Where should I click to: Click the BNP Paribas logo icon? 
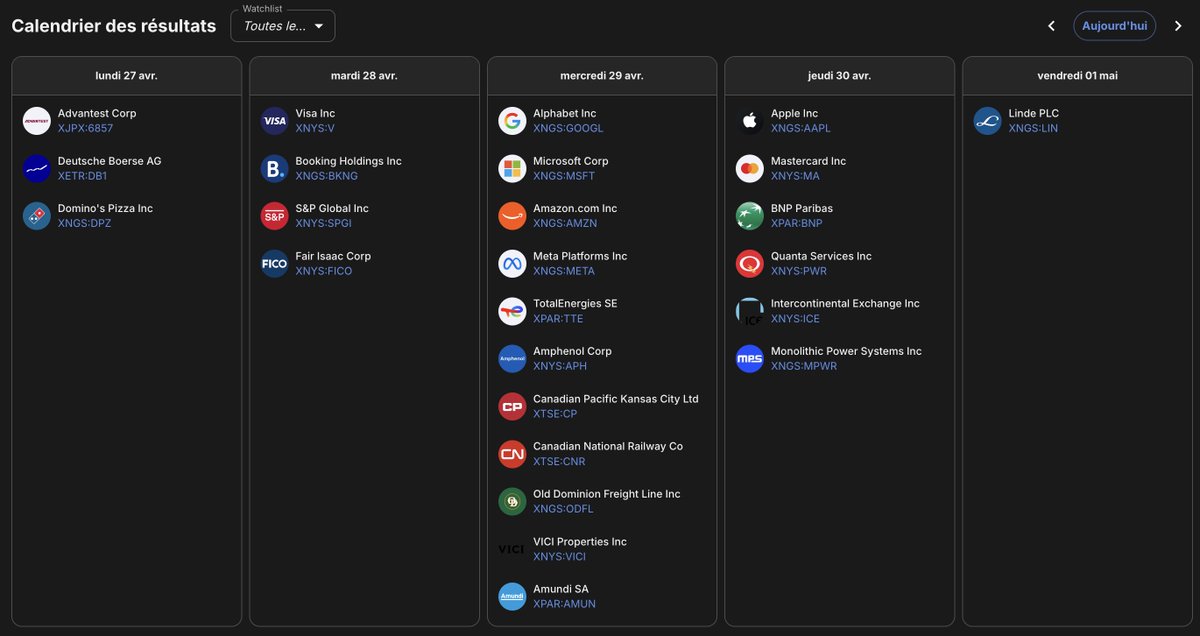coord(750,216)
